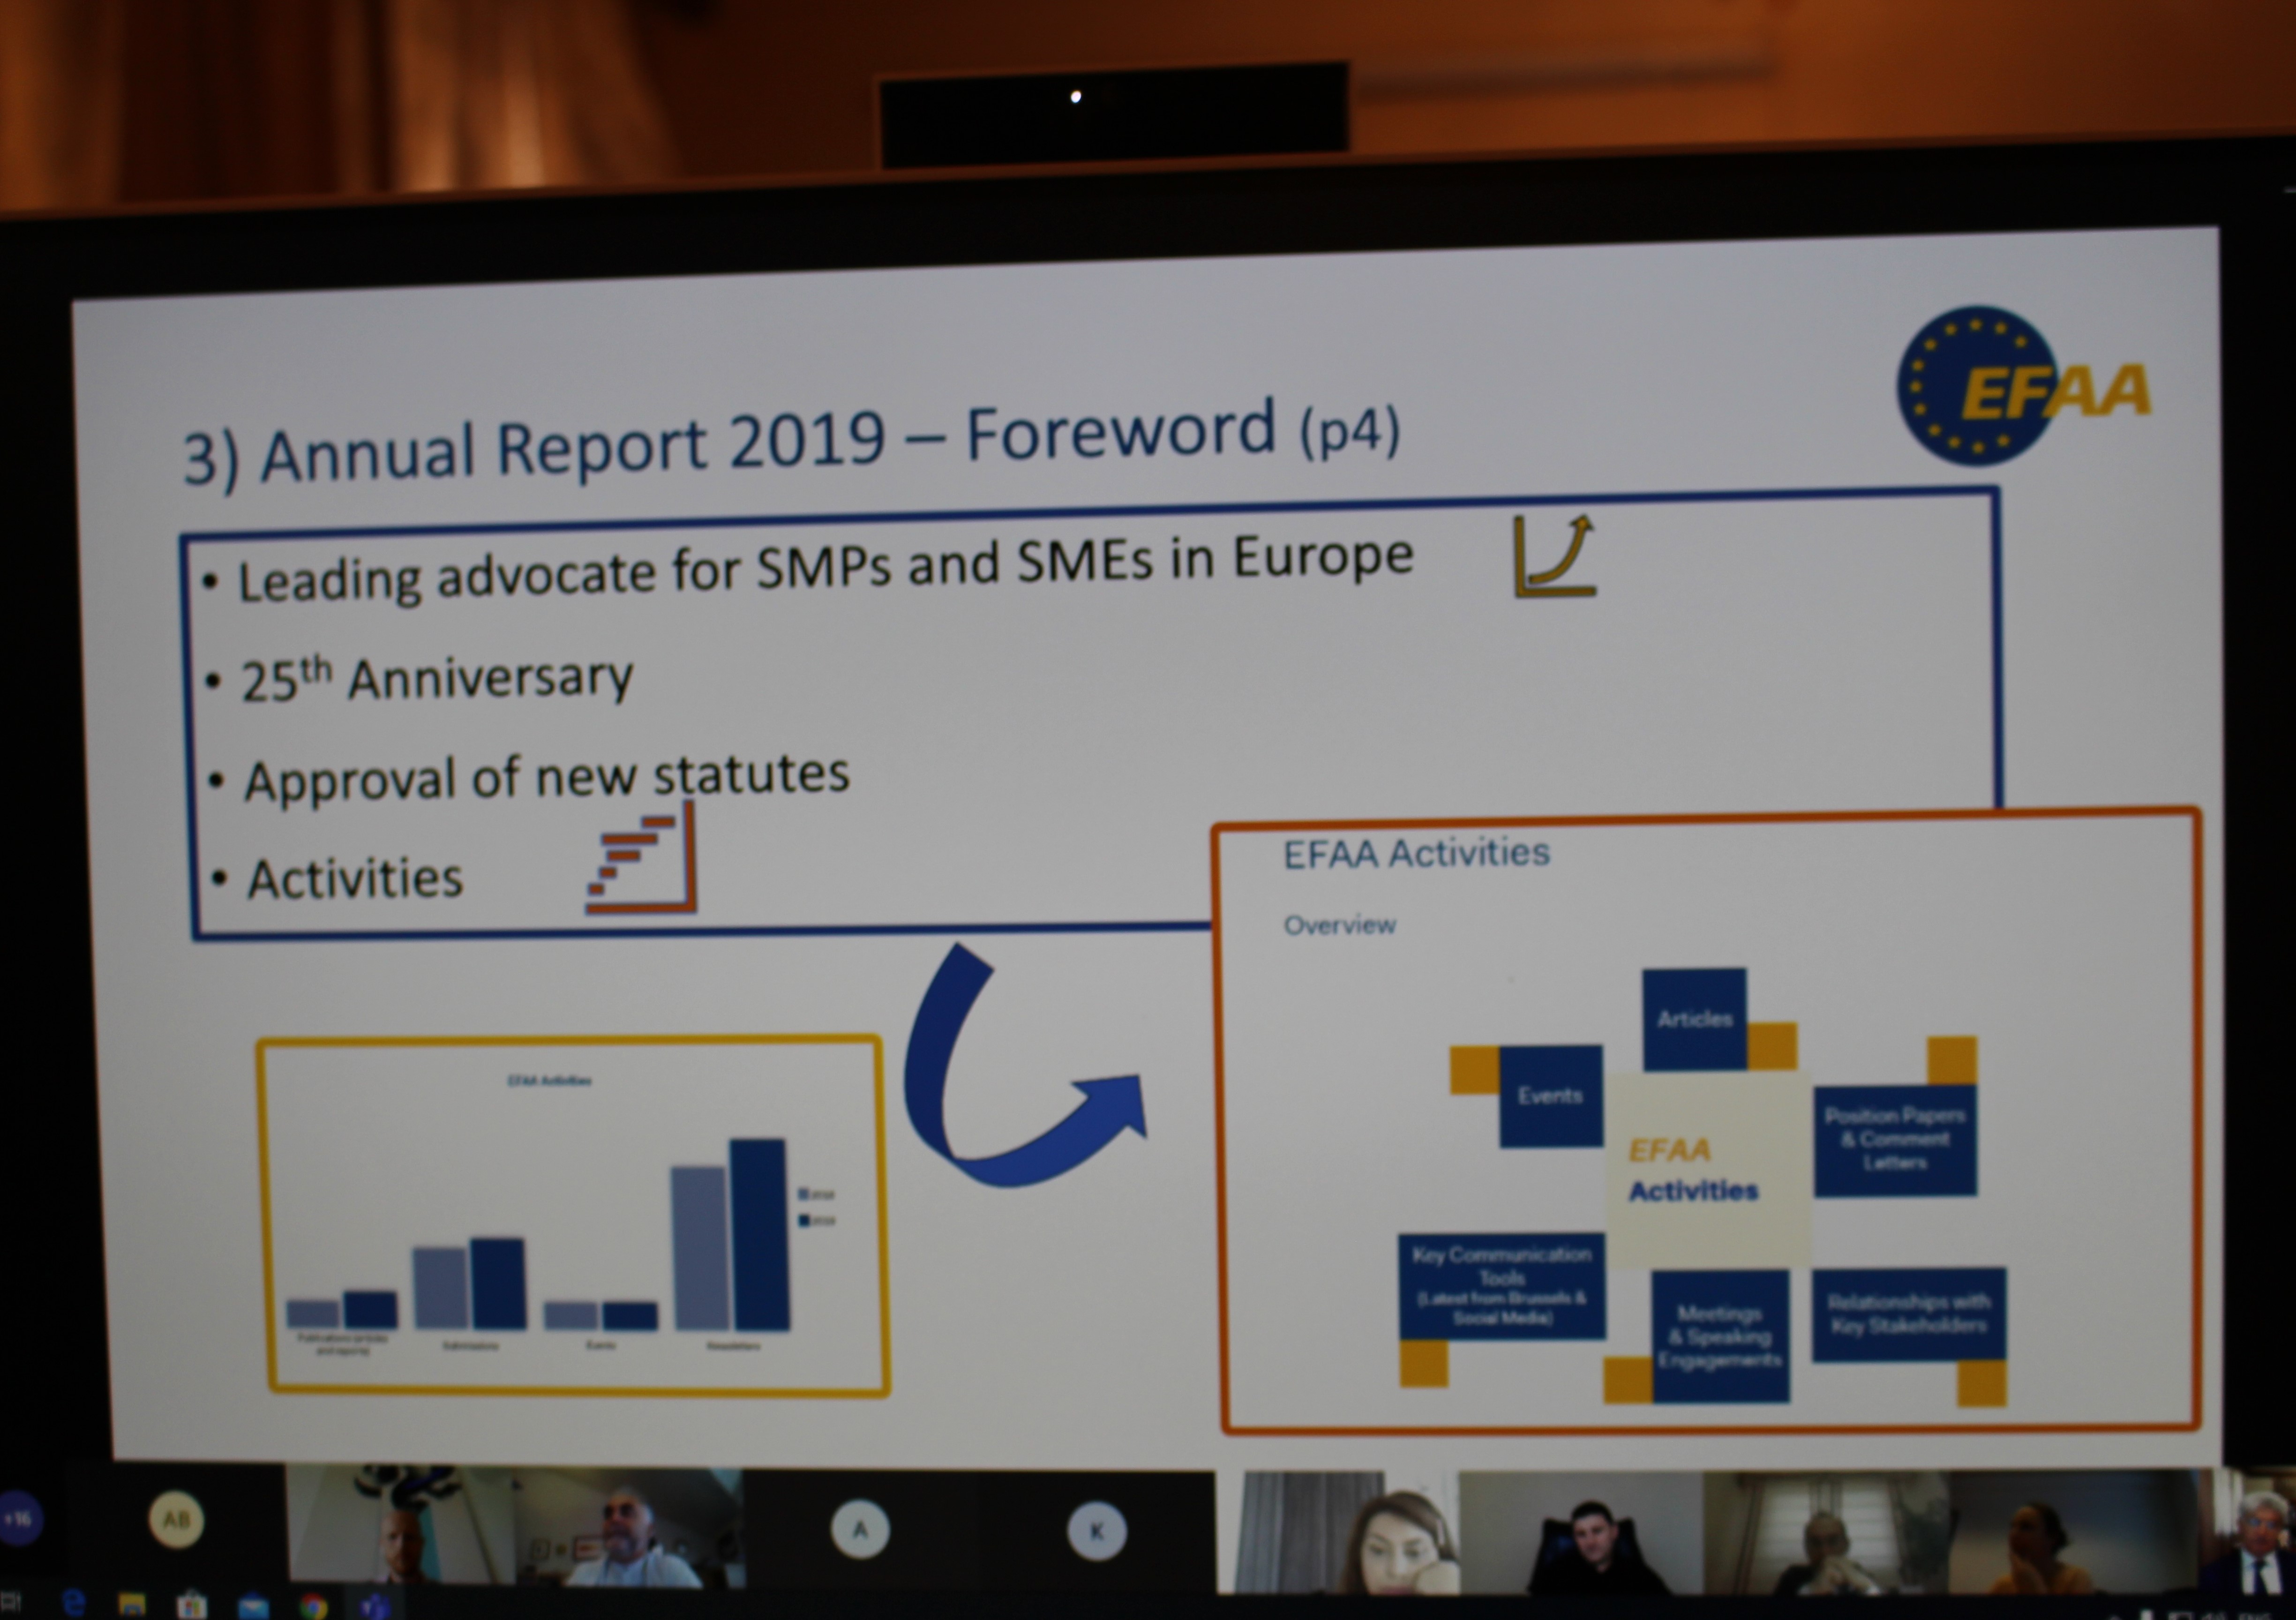Viewport: 2296px width, 1620px height.
Task: Click the '25th Anniversary' bullet
Action: point(437,679)
